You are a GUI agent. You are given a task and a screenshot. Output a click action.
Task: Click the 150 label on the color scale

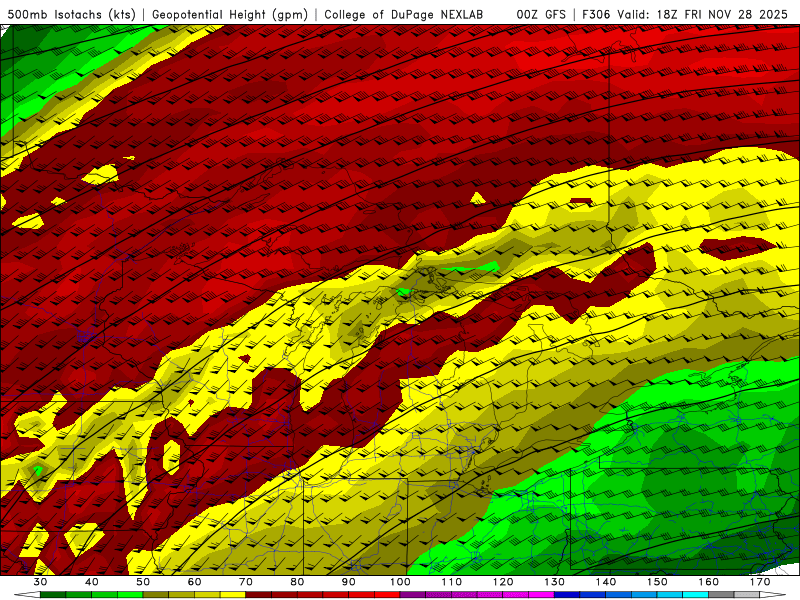coord(657,582)
